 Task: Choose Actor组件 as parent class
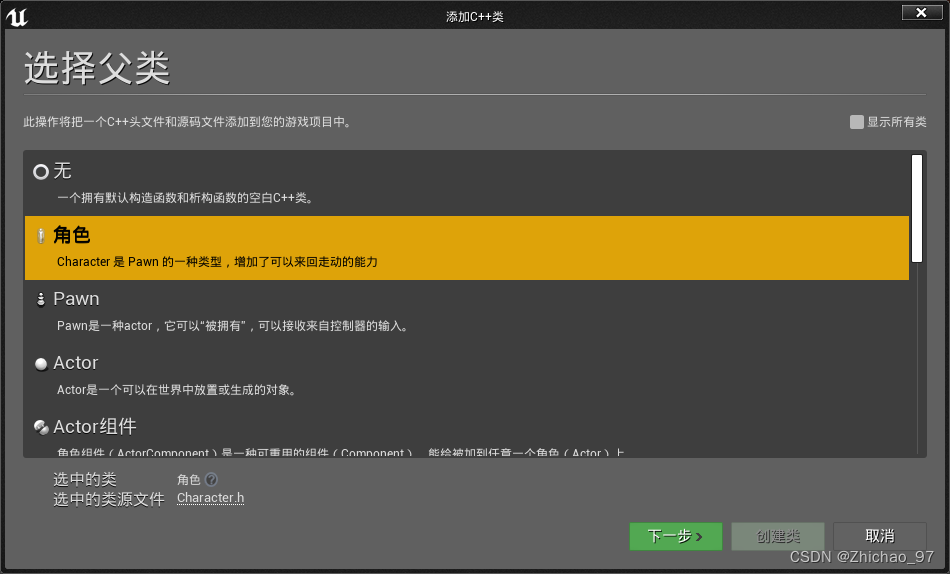467,432
